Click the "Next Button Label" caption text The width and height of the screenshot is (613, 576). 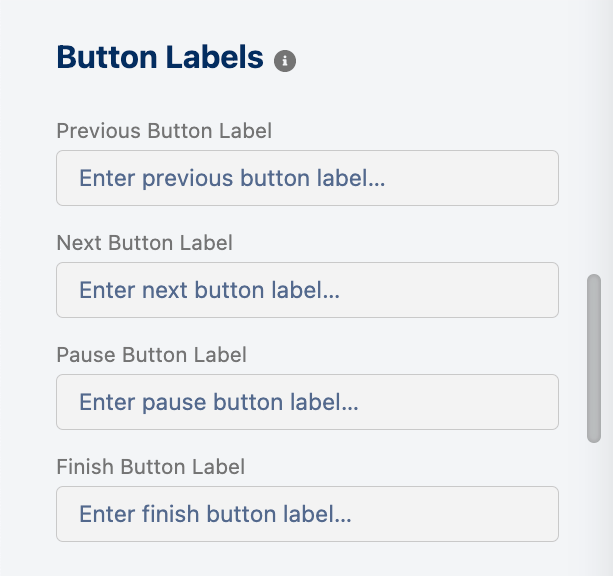pos(144,243)
